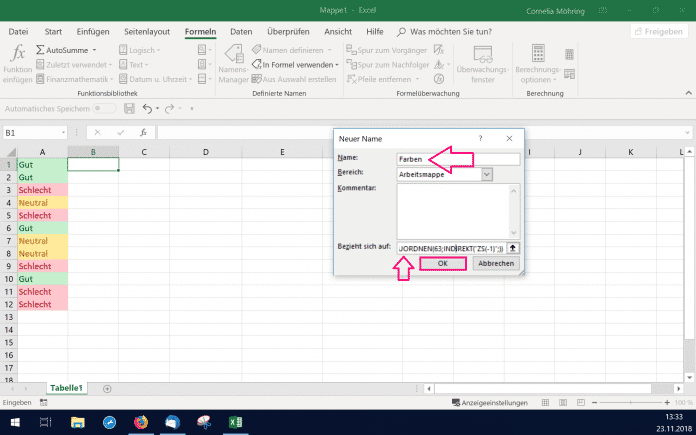The width and height of the screenshot is (696, 435).
Task: Open Firefox from the taskbar
Action: pyautogui.click(x=140, y=423)
